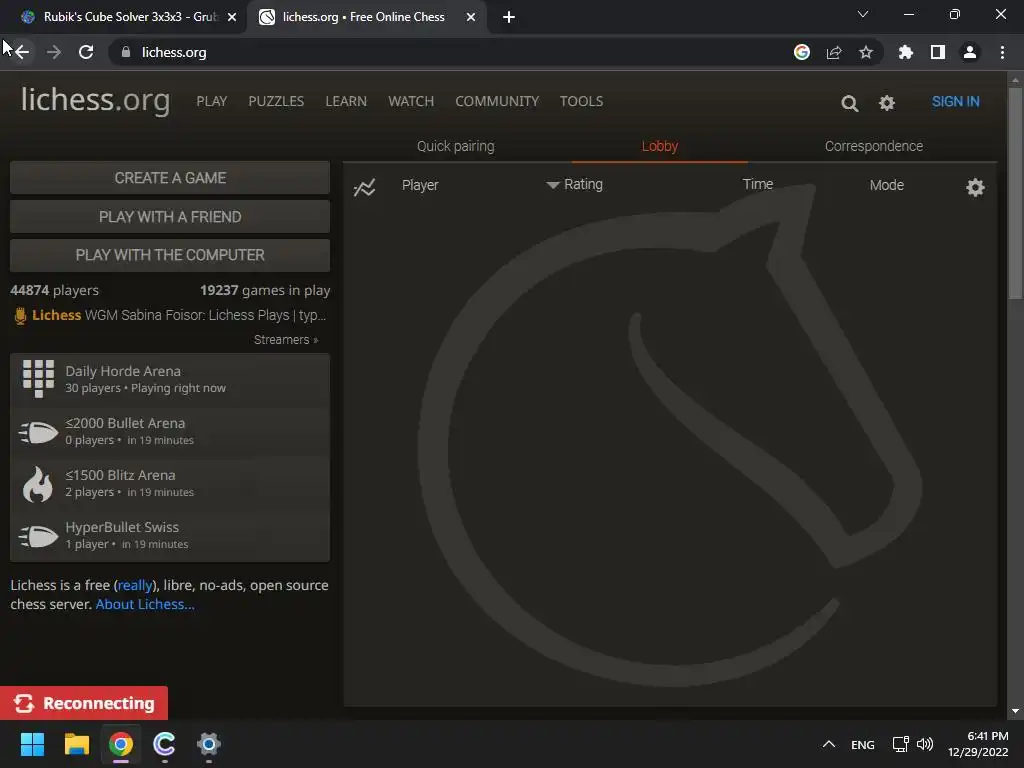Click the ≤2000 Bullet Arena bullet icon
This screenshot has width=1024, height=768.
pos(39,432)
